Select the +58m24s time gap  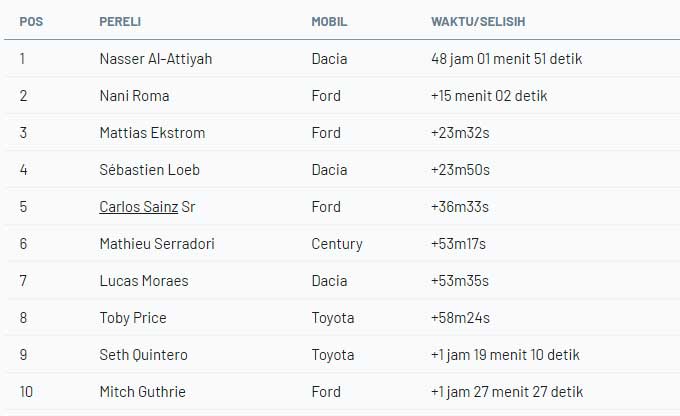tap(460, 318)
